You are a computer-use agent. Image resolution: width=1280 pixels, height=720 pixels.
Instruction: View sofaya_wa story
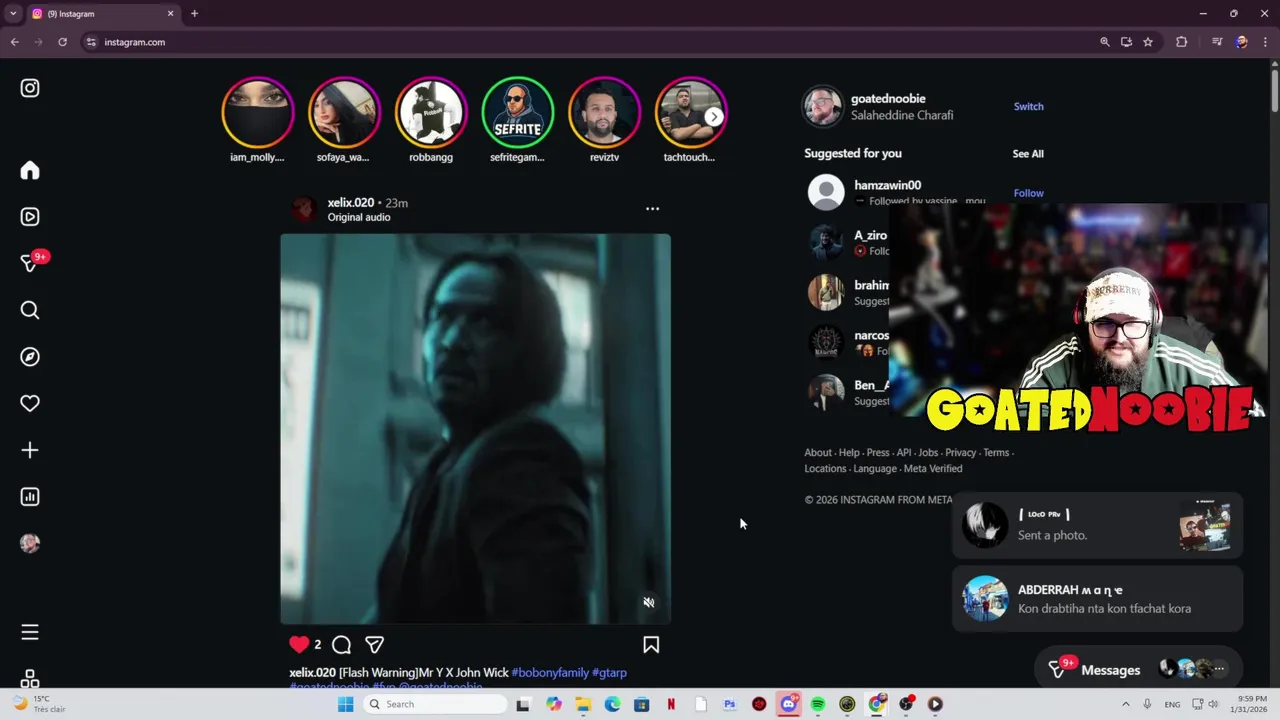[x=344, y=113]
